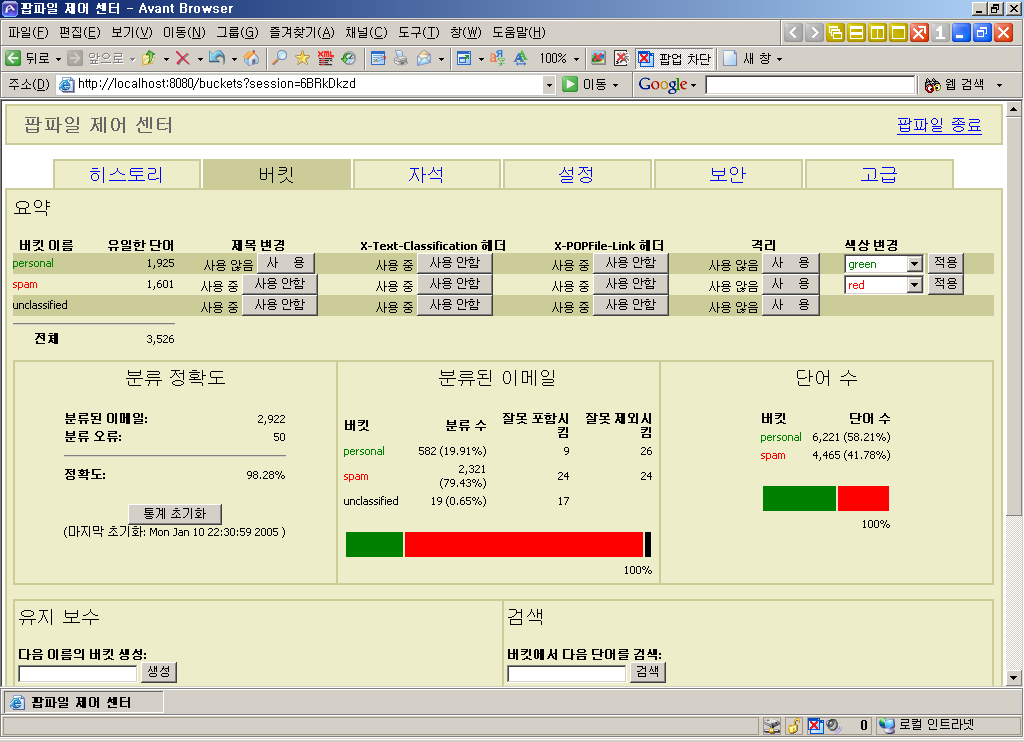Expand the web search options arrow
1024x742 pixels.
(x=999, y=85)
